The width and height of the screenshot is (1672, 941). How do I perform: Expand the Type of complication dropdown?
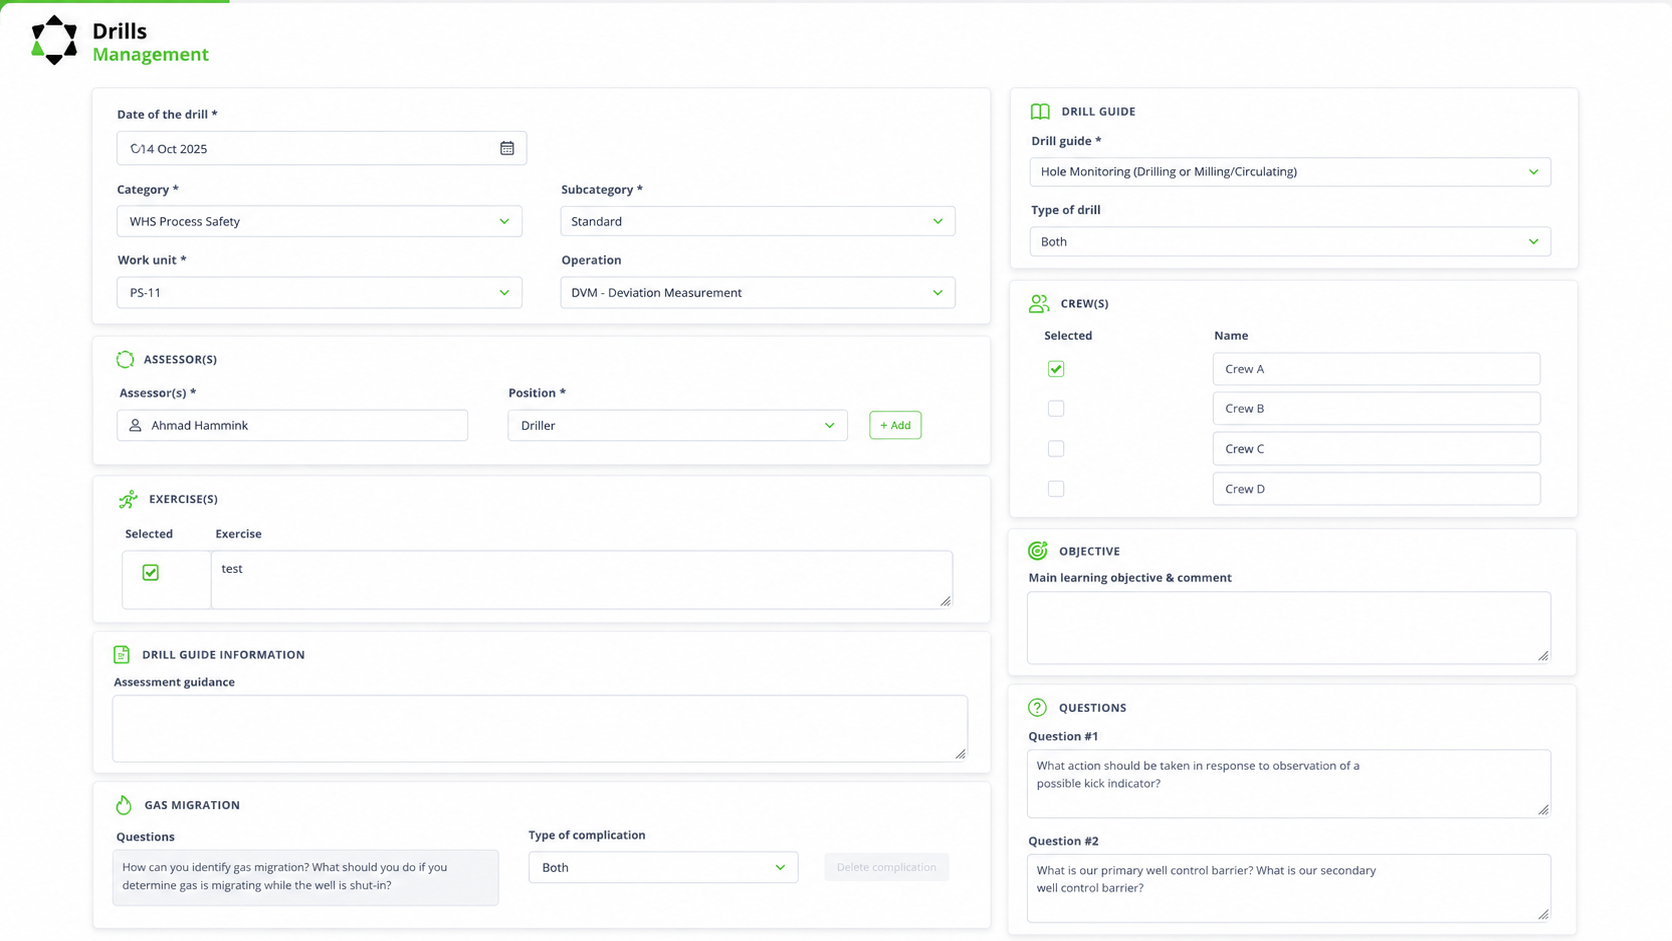tap(663, 867)
